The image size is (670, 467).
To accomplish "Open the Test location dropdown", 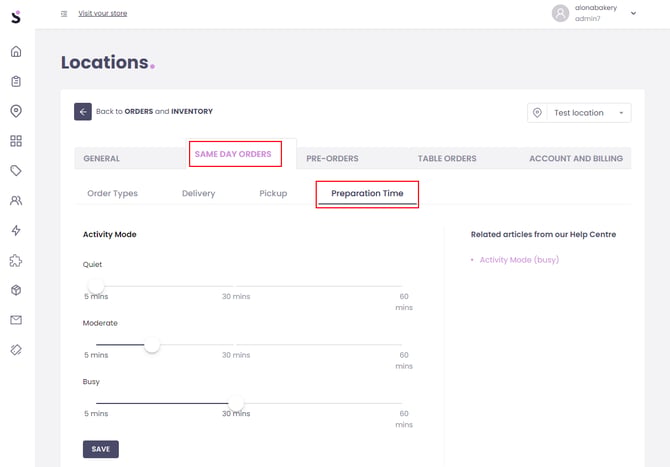I will (x=579, y=113).
